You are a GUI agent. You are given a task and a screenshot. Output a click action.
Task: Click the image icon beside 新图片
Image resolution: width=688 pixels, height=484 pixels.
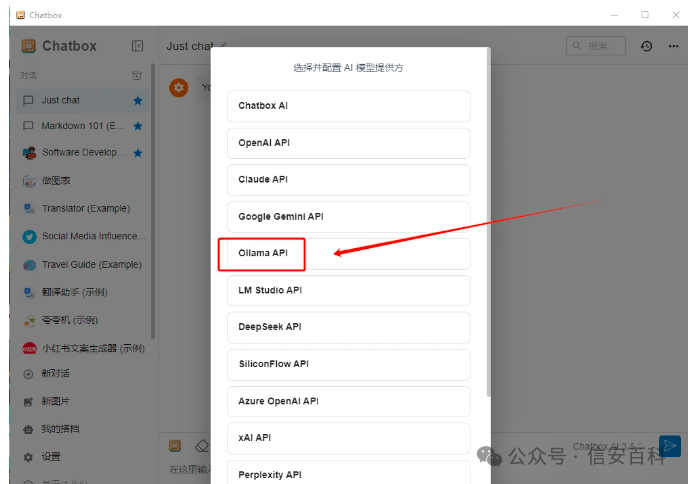pos(28,402)
